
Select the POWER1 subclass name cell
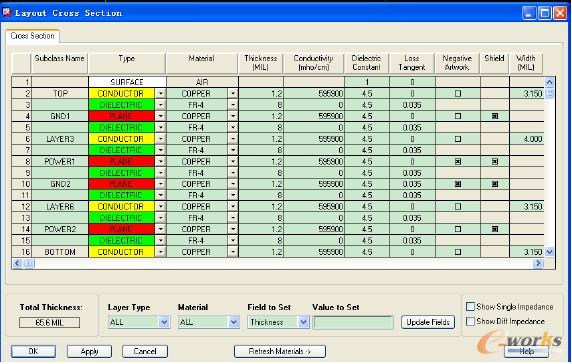(60, 162)
